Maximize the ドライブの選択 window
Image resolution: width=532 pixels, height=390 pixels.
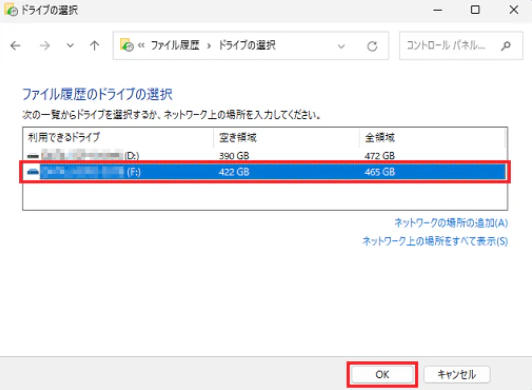click(475, 10)
